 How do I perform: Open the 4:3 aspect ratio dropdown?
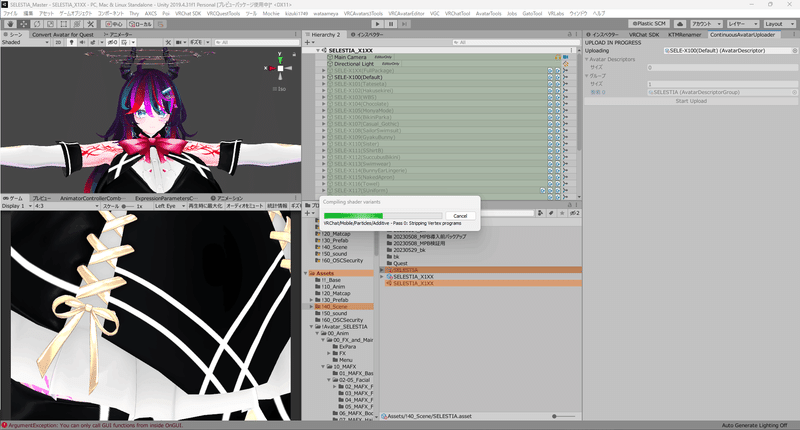click(x=66, y=206)
